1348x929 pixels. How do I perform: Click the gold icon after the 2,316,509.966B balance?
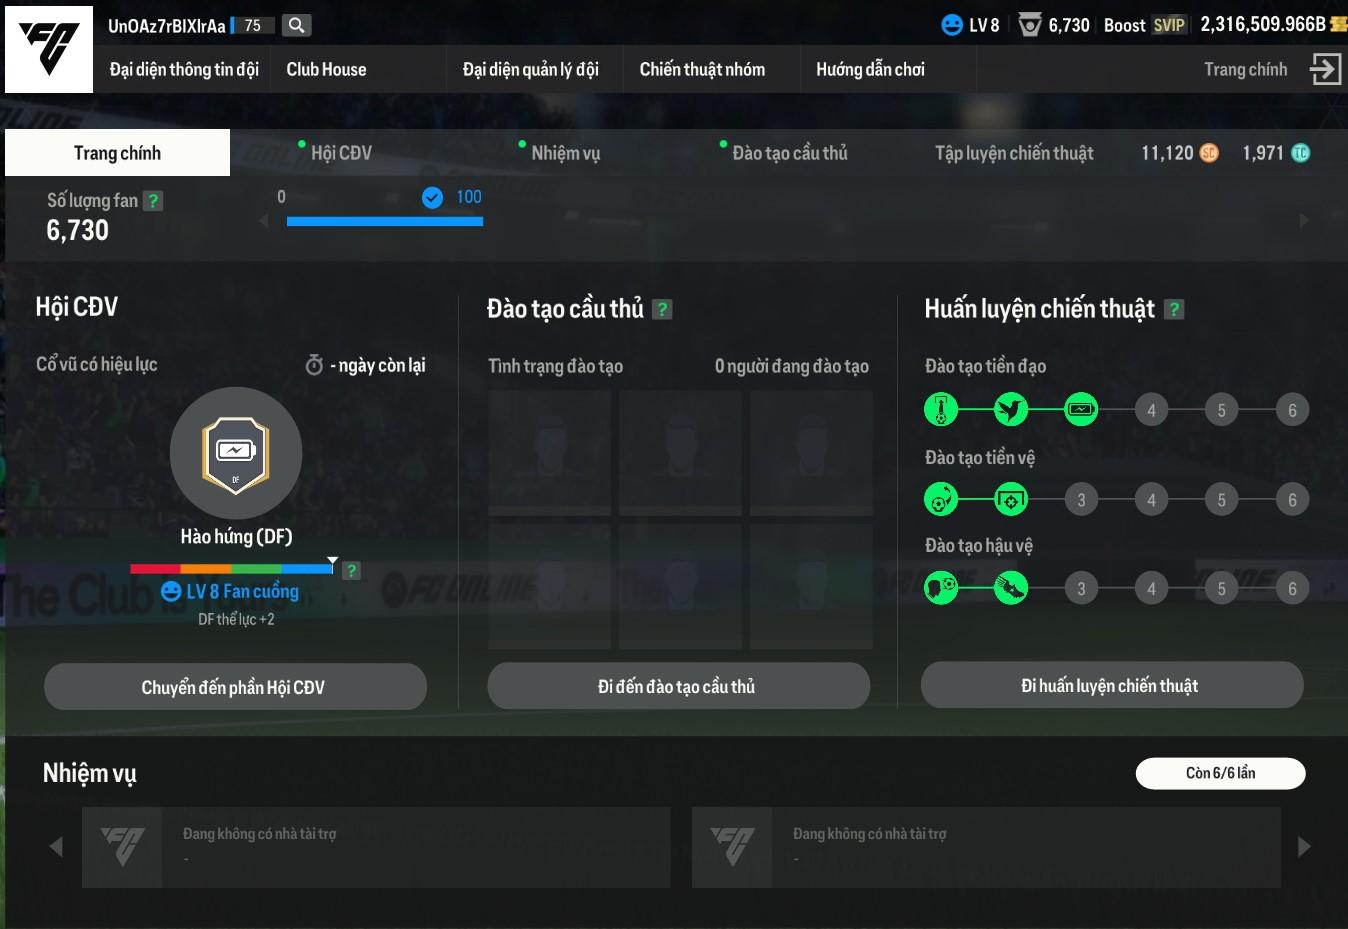pyautogui.click(x=1339, y=24)
